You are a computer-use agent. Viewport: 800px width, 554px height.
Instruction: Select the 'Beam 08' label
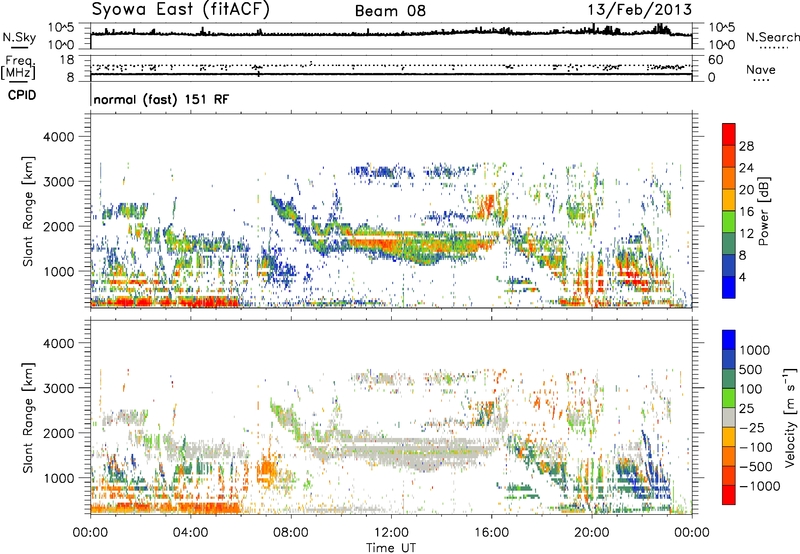click(x=390, y=11)
